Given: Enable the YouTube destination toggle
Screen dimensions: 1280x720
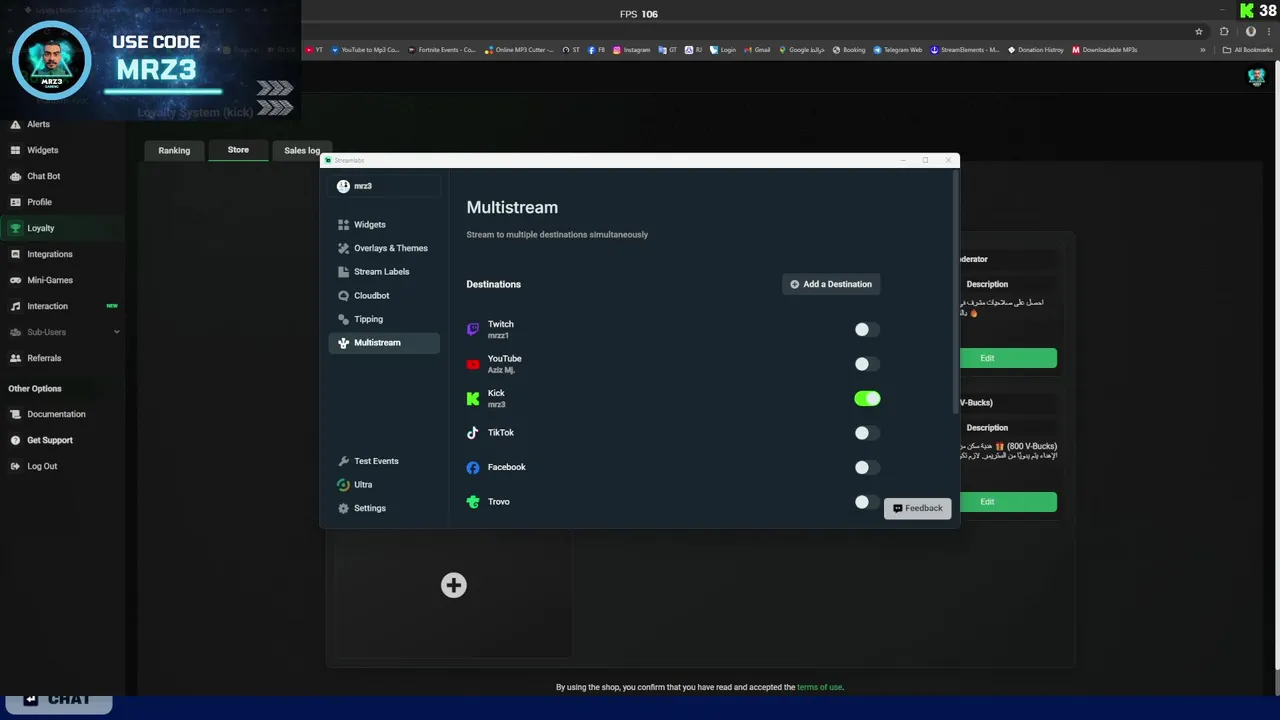Looking at the screenshot, I should 867,364.
